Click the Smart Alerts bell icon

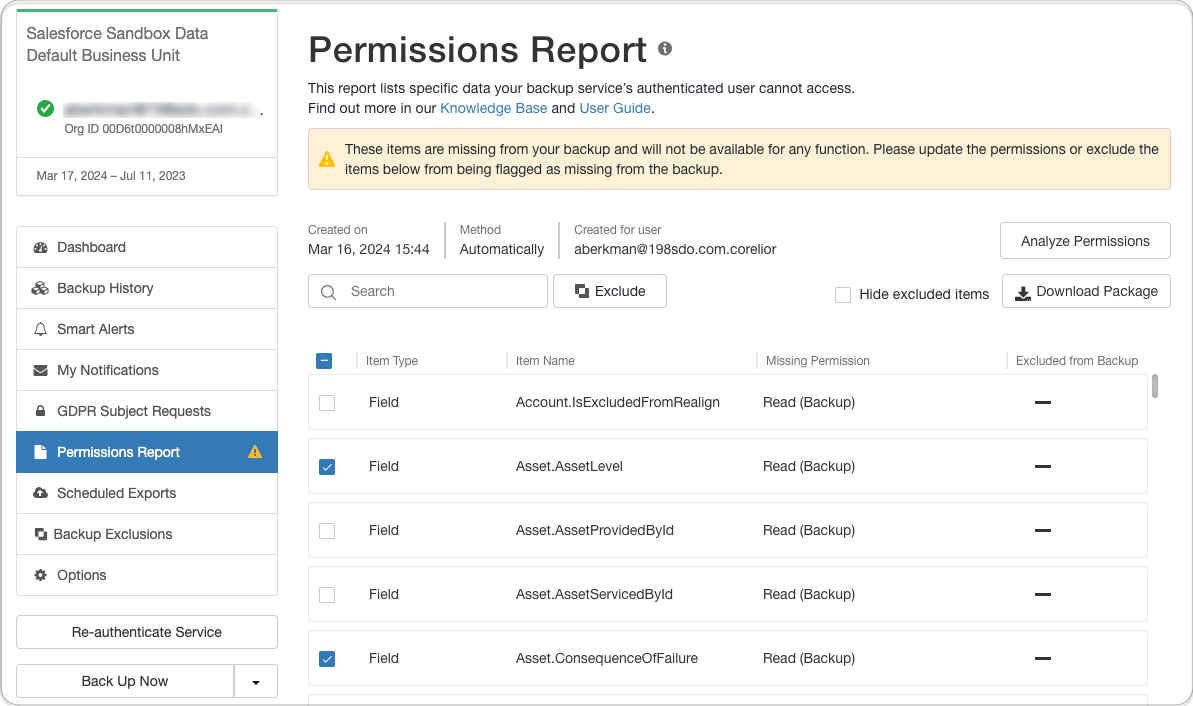pos(40,330)
